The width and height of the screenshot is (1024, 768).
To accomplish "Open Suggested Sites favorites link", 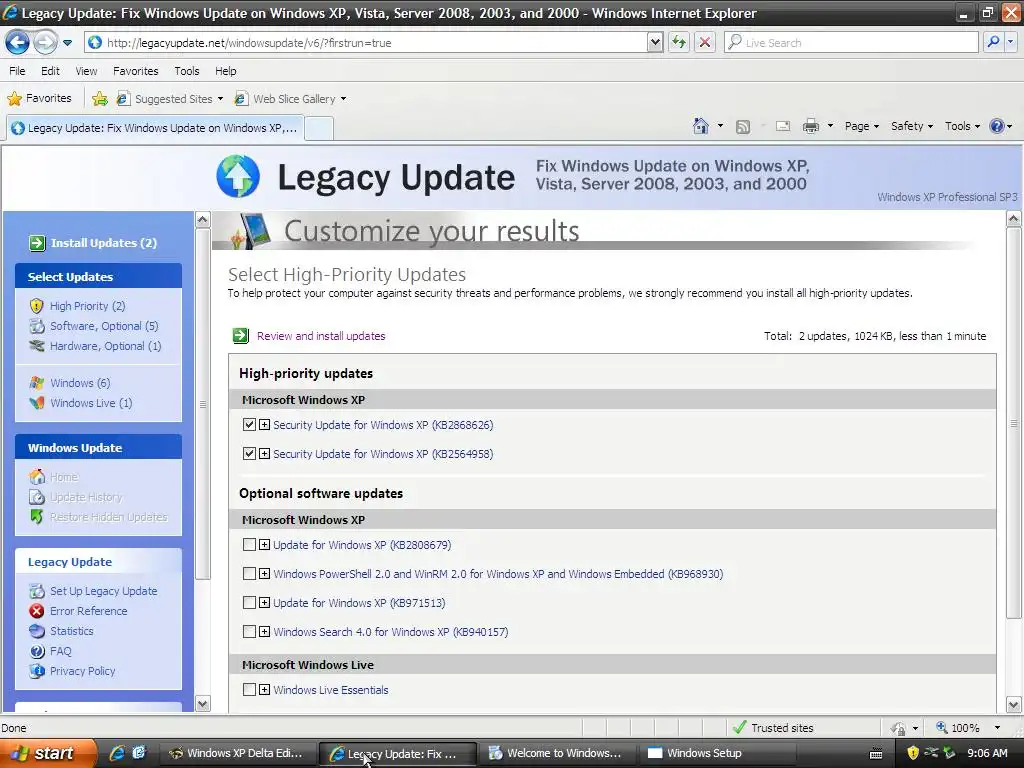I will [x=170, y=99].
